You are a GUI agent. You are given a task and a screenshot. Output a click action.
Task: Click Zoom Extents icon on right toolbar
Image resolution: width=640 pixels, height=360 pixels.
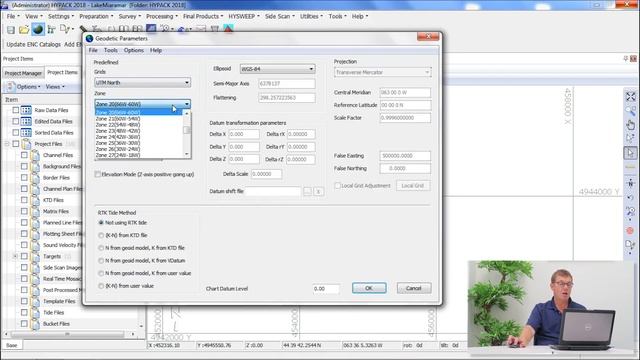point(631,97)
